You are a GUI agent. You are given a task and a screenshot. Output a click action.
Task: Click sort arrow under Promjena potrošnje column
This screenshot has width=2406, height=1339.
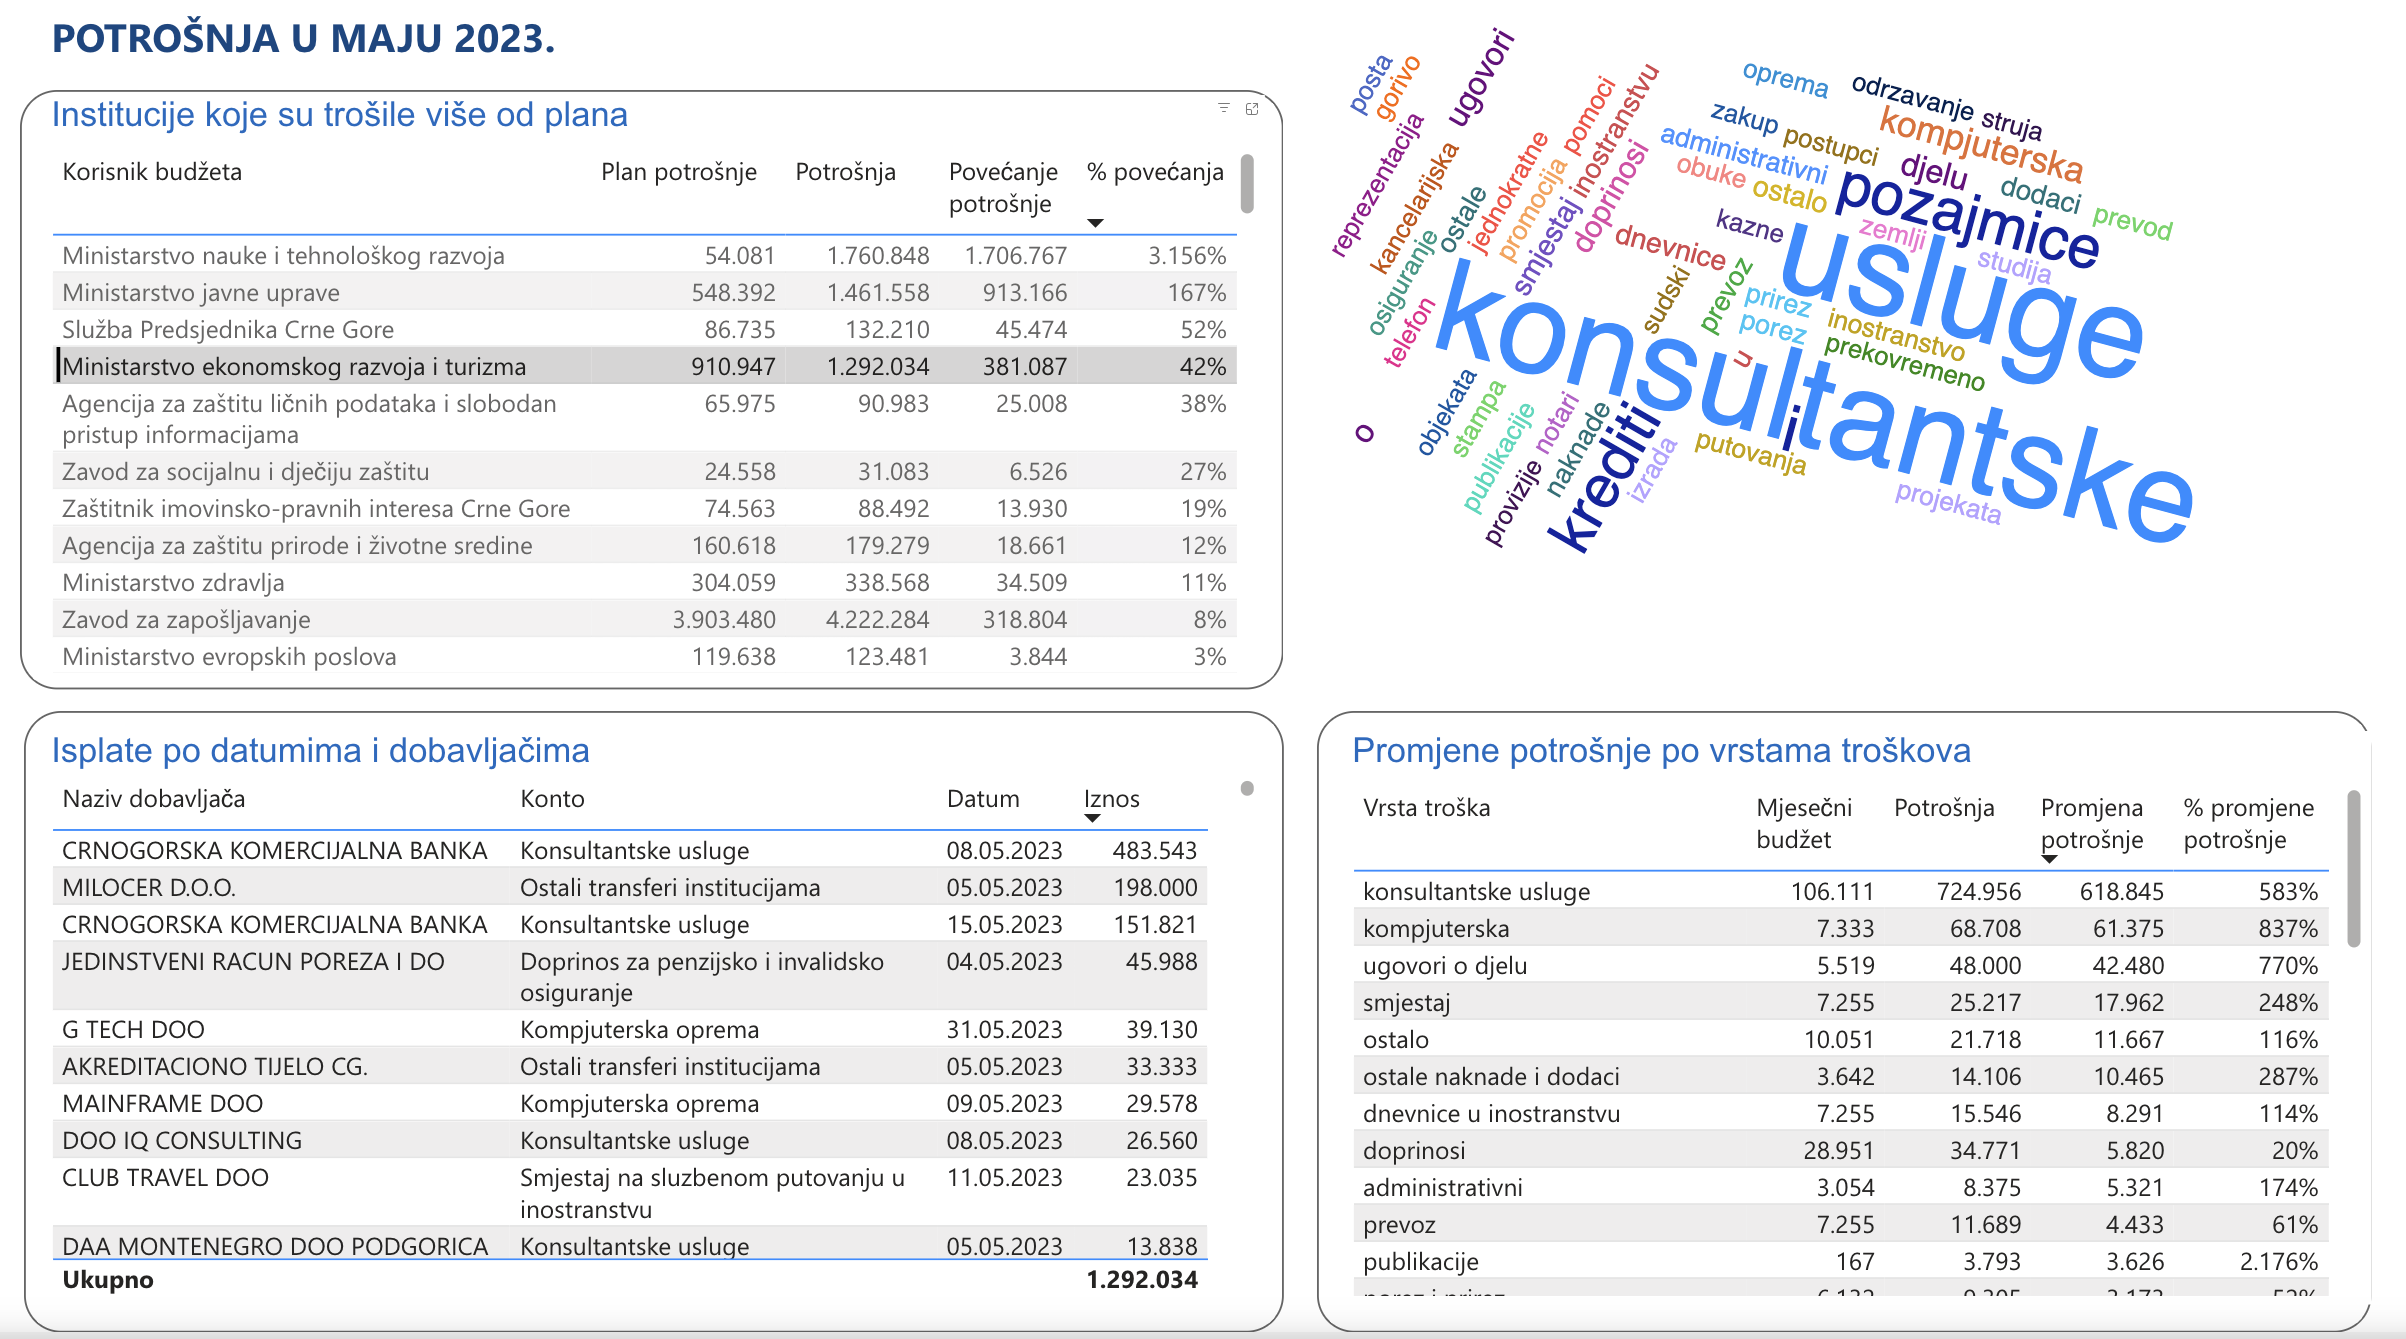point(2049,859)
